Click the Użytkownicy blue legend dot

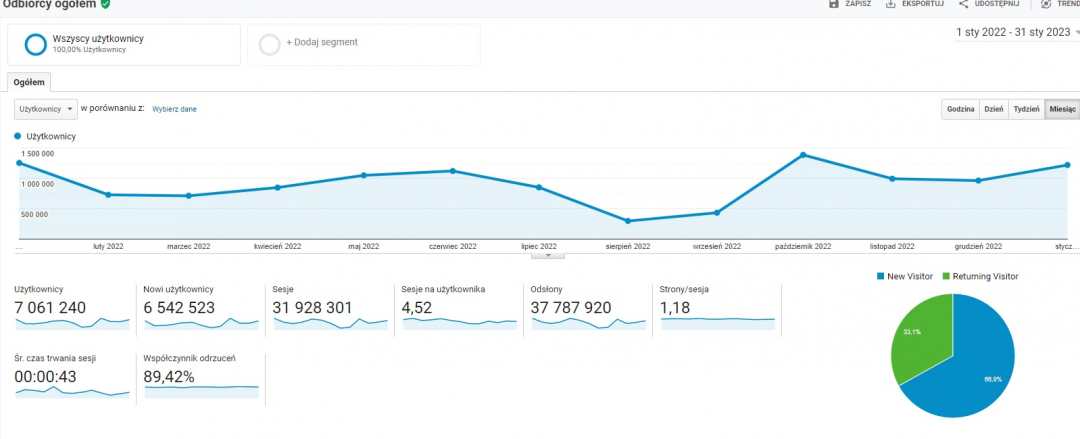(17, 136)
